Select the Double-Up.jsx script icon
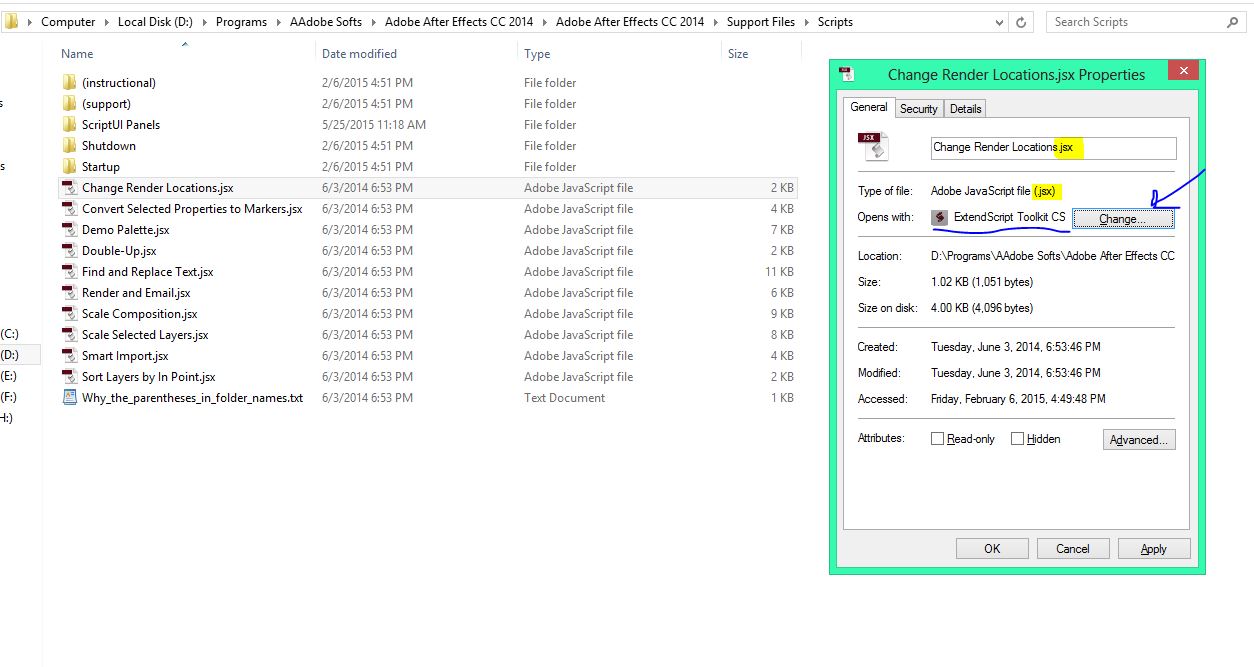The image size is (1254, 667). [x=69, y=250]
